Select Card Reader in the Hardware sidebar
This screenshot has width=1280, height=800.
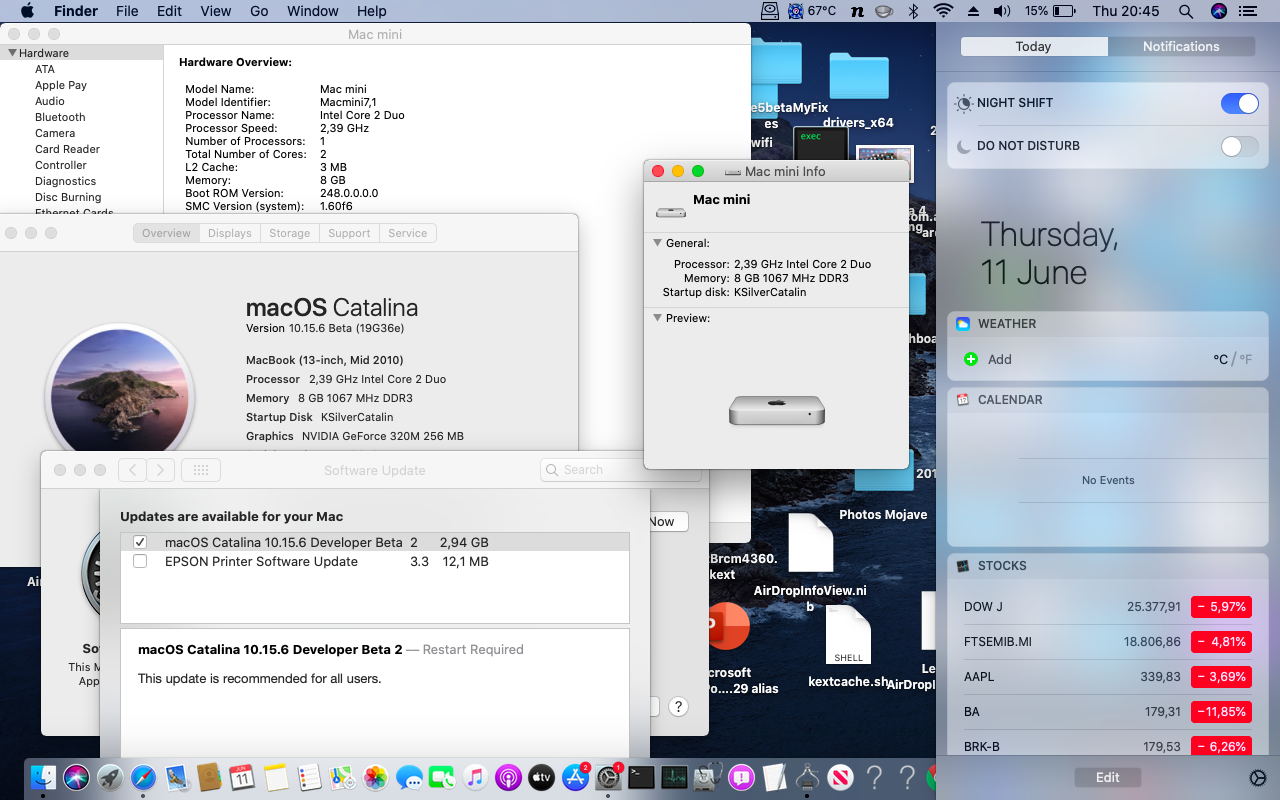pyautogui.click(x=67, y=149)
